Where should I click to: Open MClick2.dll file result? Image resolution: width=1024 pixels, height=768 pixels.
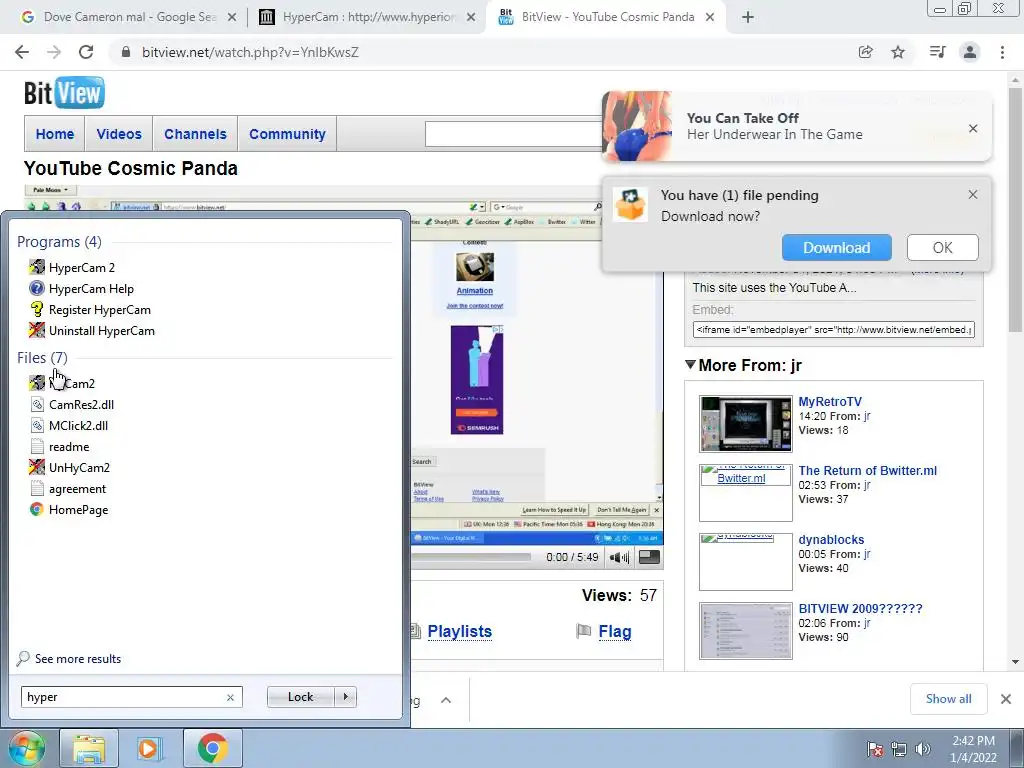[x=69, y=425]
